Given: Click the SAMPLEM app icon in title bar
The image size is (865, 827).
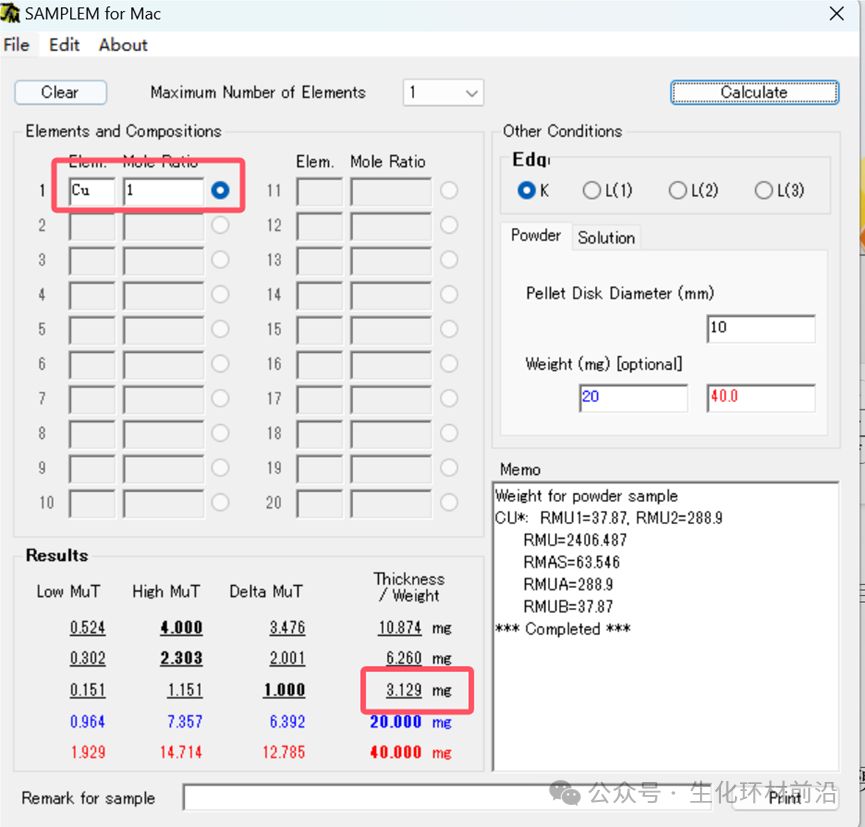Looking at the screenshot, I should pos(10,13).
